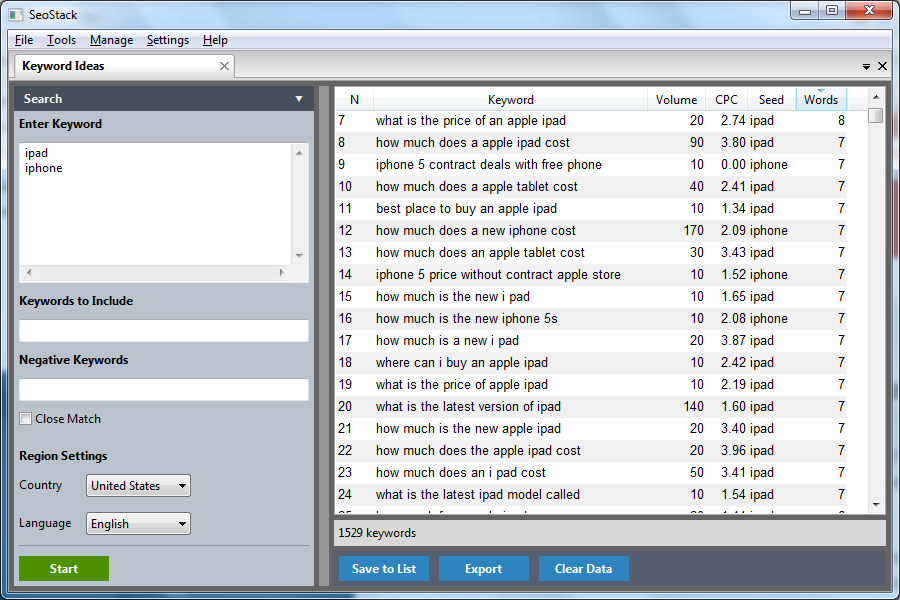
Task: Select row "what is the latest version of ipad"
Action: pyautogui.click(x=591, y=407)
